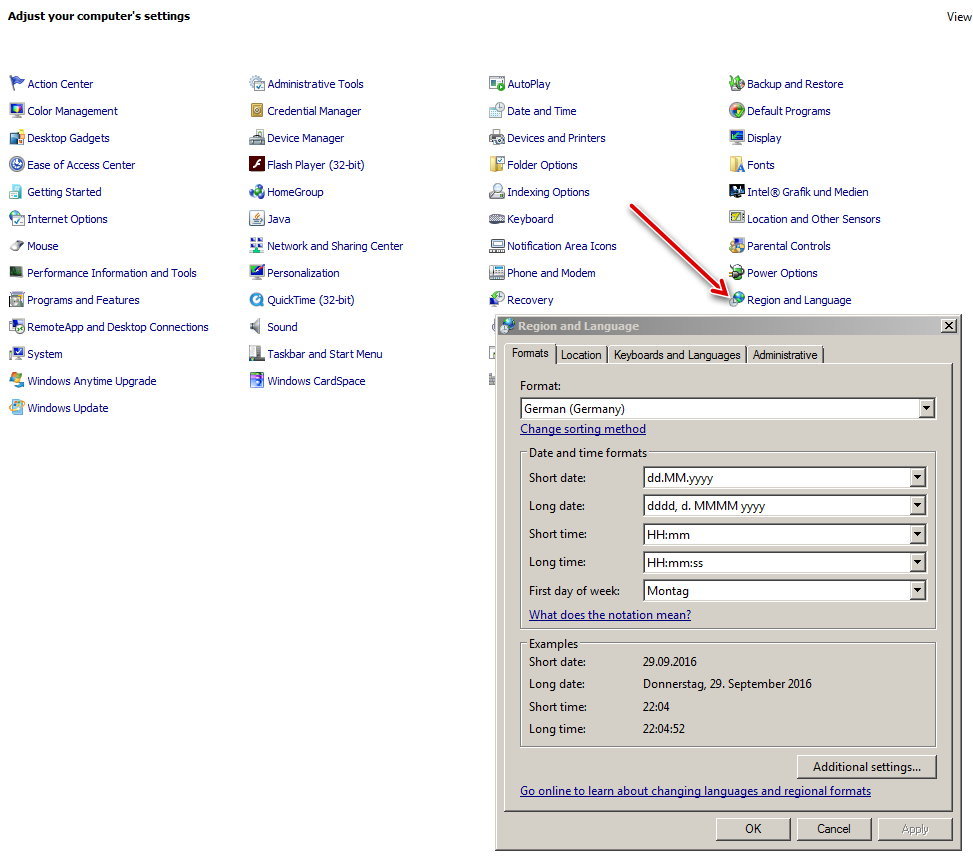Open the Long time format dropdown

click(x=917, y=563)
